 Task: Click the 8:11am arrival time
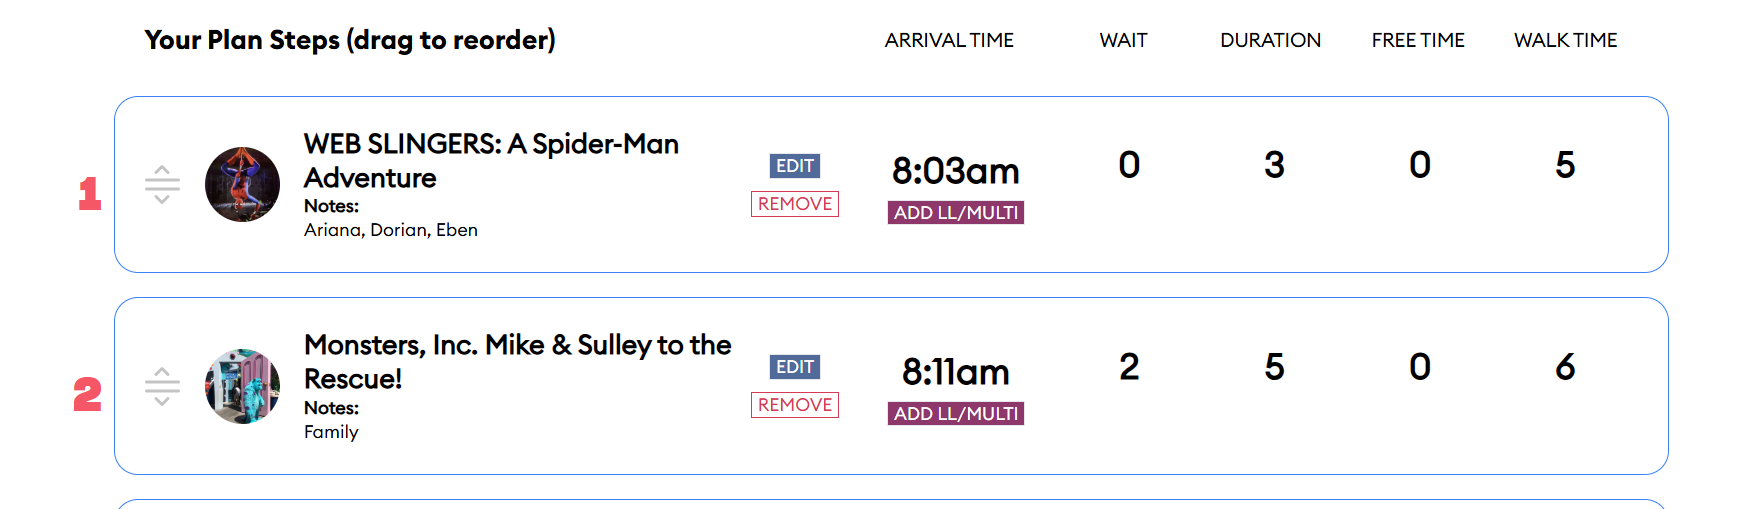pos(956,373)
